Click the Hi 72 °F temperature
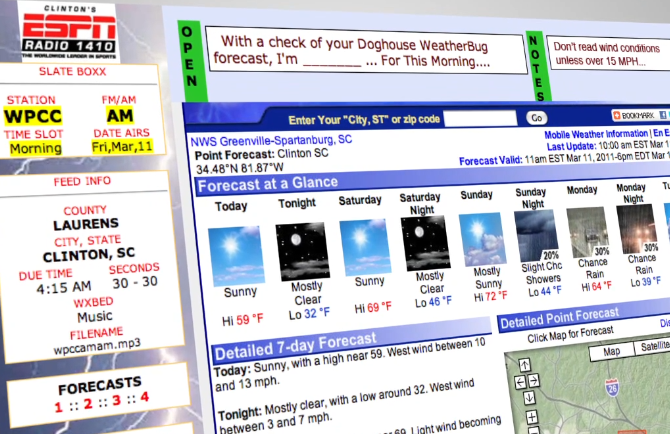 491,296
